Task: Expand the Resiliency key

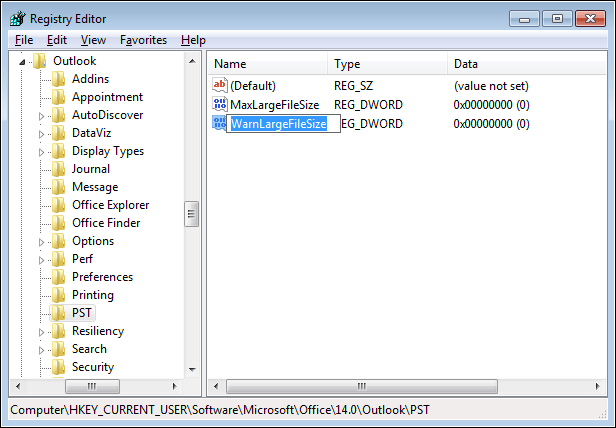Action: pos(41,332)
